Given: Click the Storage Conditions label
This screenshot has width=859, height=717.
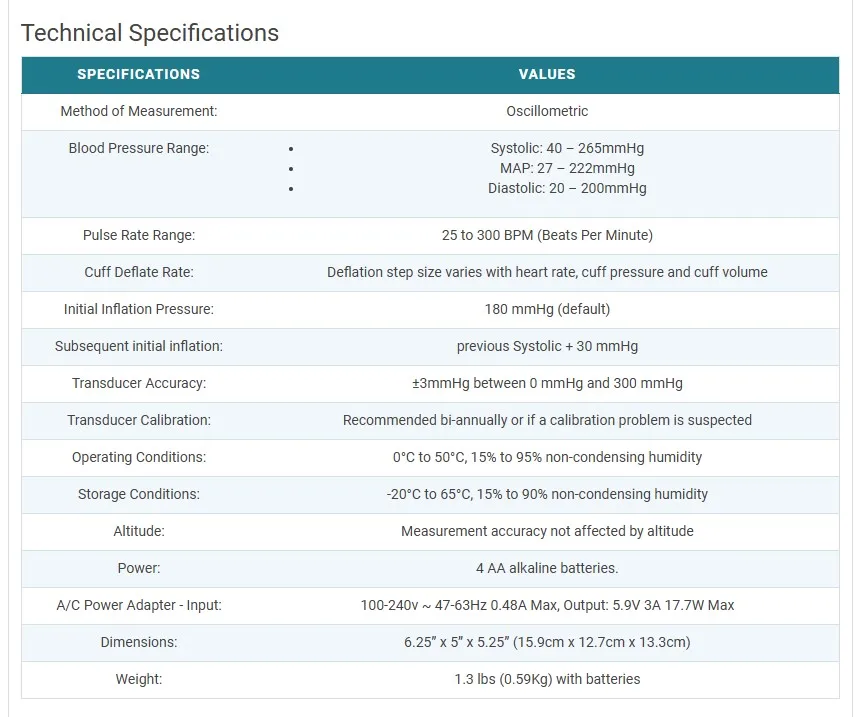Looking at the screenshot, I should (x=138, y=494).
